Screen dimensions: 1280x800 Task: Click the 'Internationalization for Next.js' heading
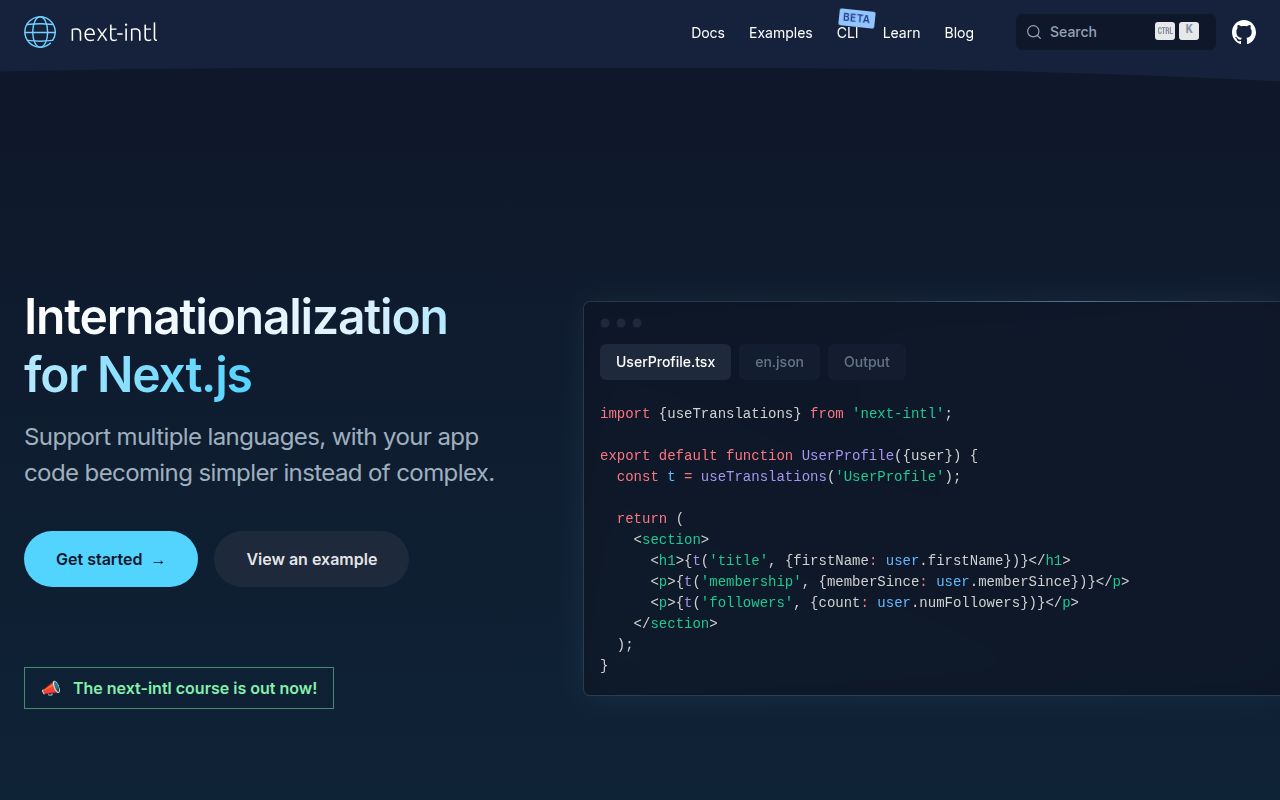tap(236, 346)
